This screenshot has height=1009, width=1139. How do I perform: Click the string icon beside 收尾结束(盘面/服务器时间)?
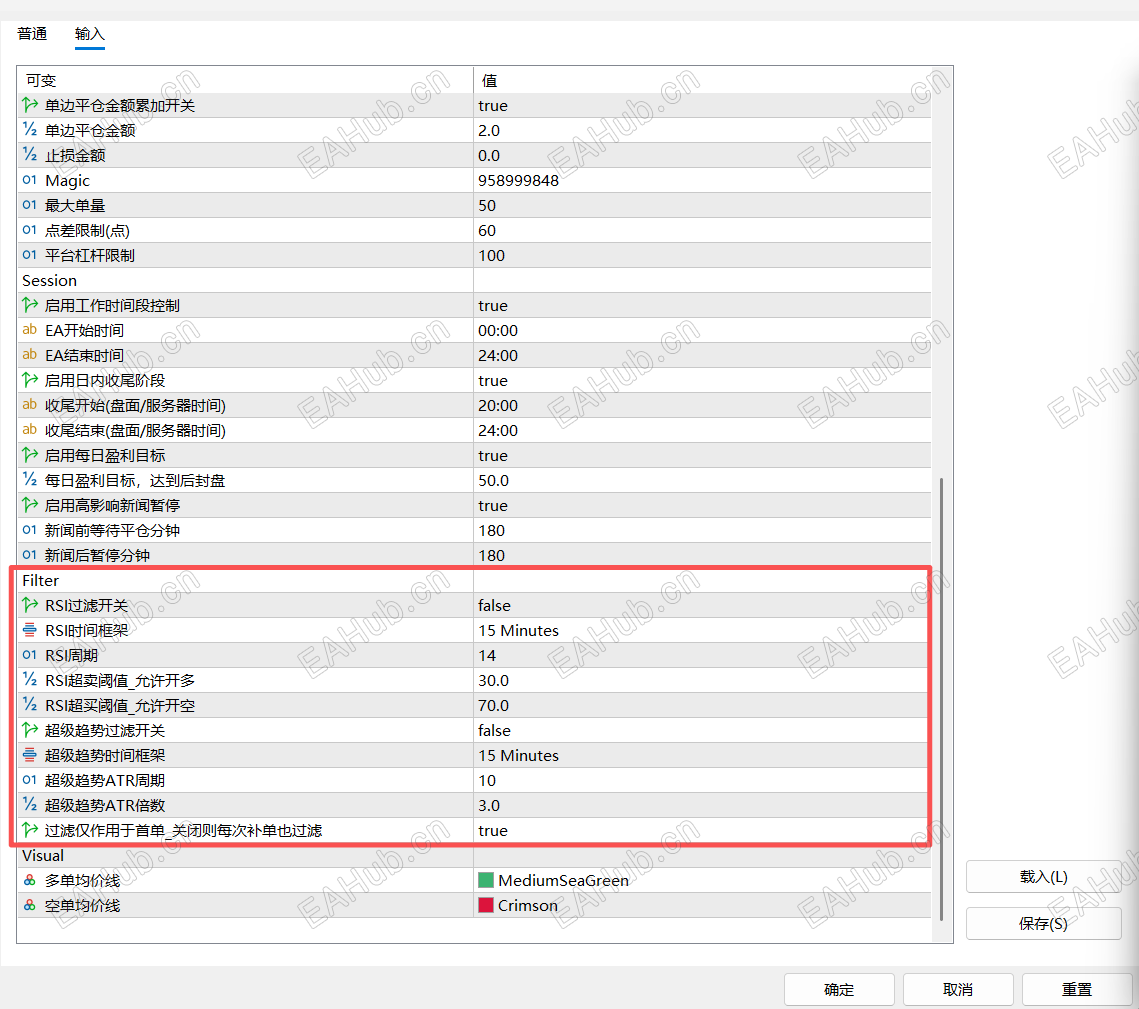pos(30,430)
